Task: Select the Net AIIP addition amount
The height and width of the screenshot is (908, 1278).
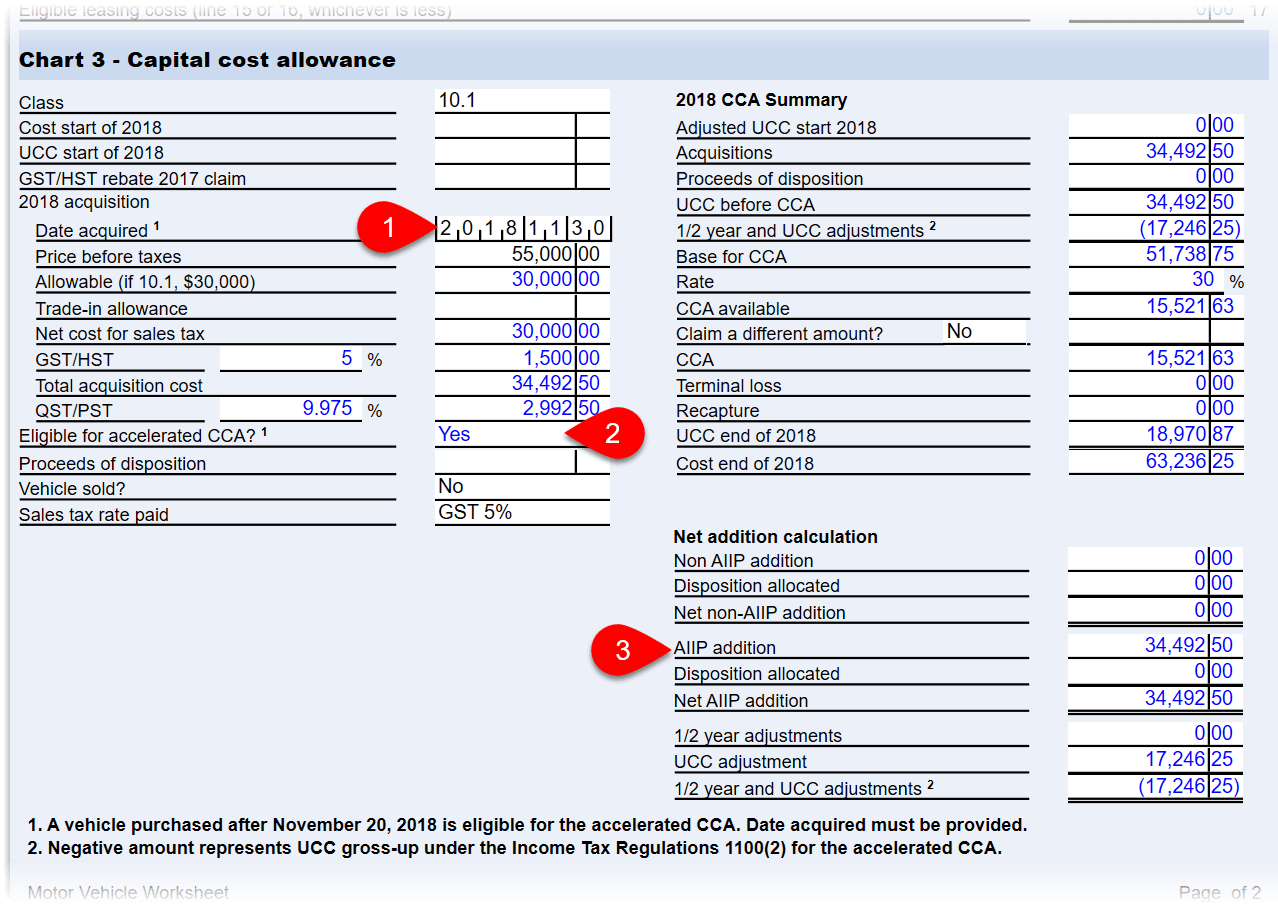Action: click(1156, 699)
